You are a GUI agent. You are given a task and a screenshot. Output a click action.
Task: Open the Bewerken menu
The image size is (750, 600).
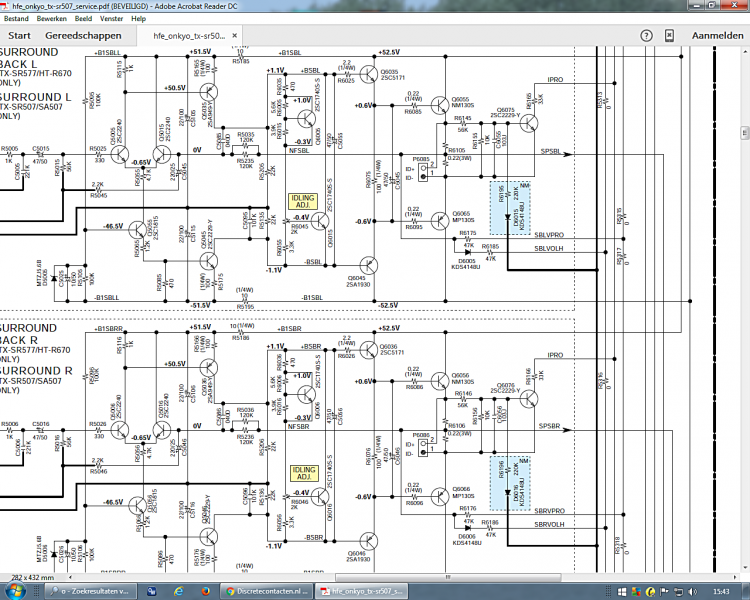(51, 18)
